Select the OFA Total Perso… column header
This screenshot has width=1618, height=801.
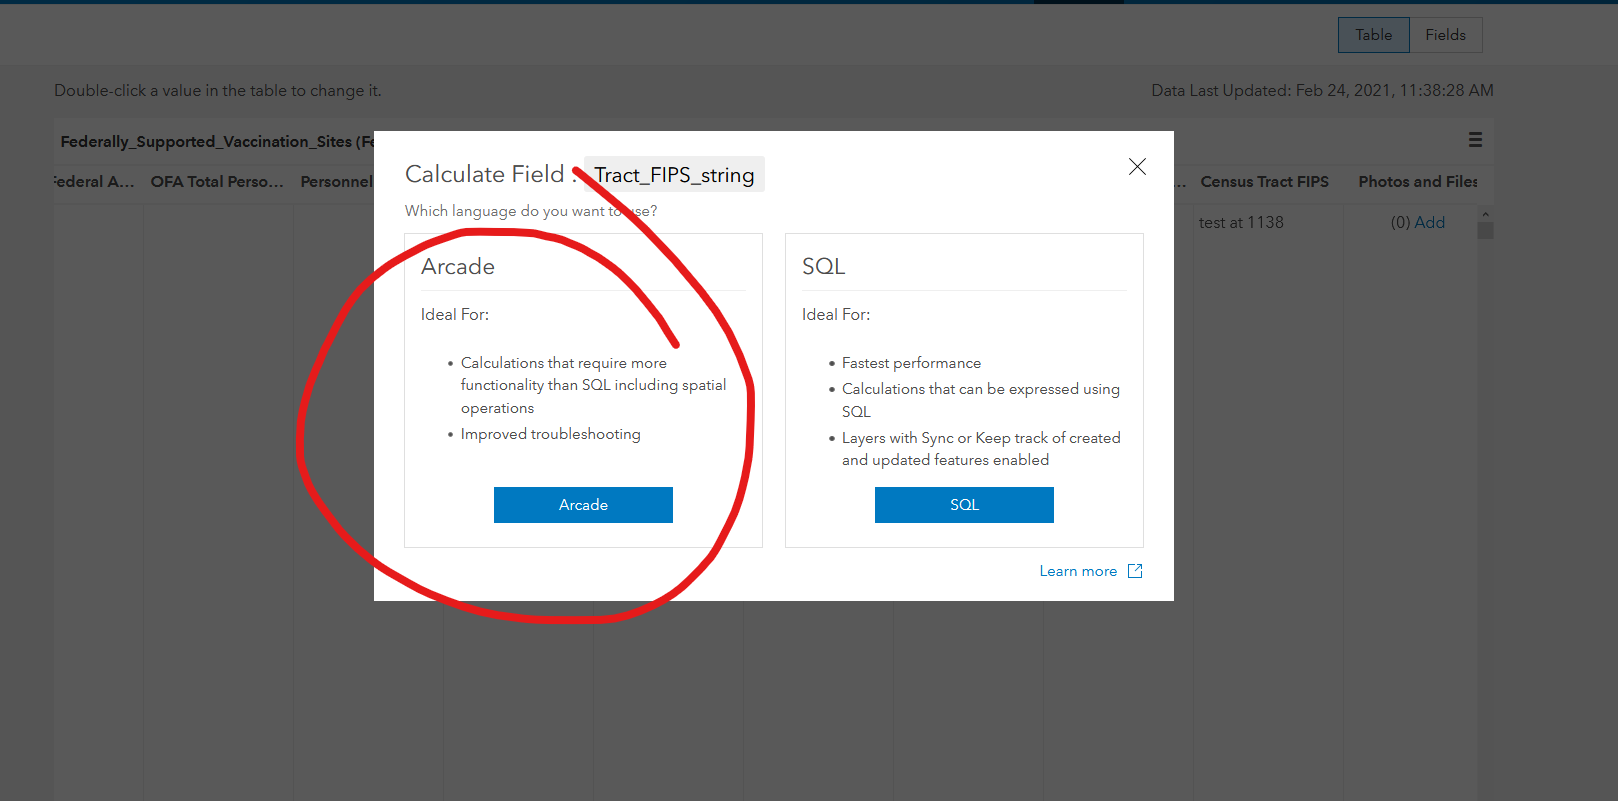point(217,181)
